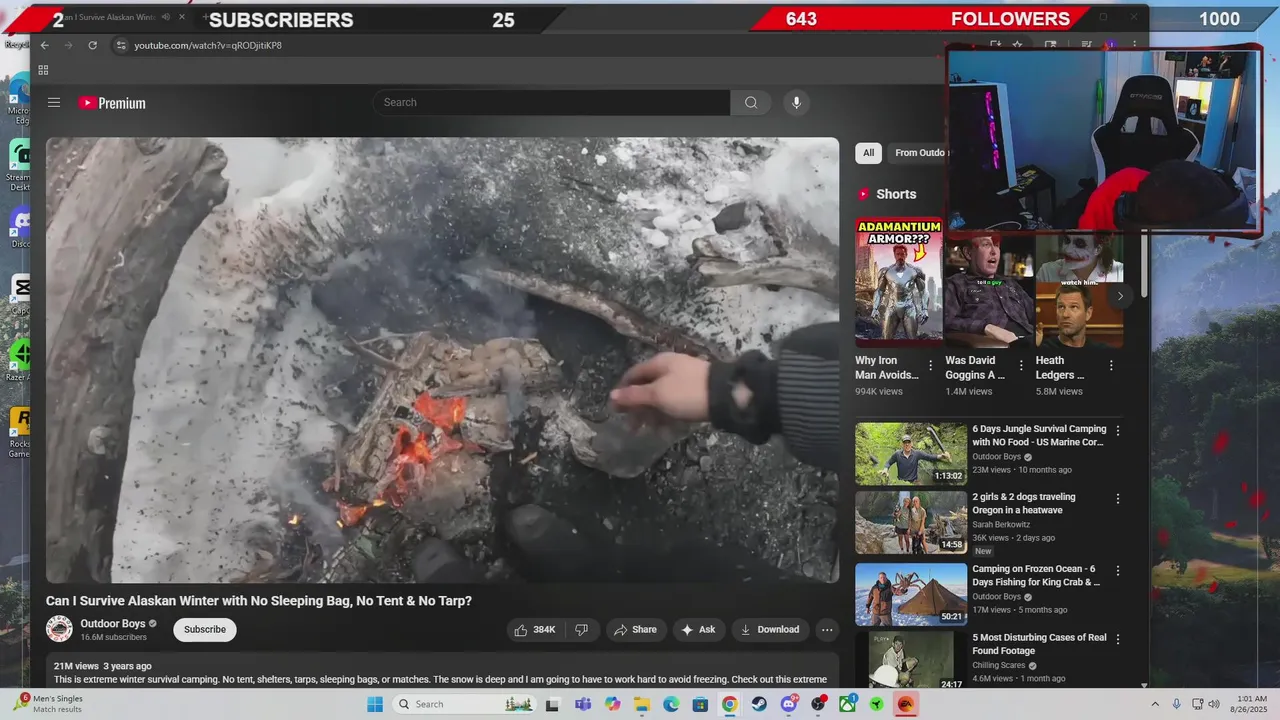The height and width of the screenshot is (720, 1280).
Task: Open Men's Singles match results widget
Action: (x=50, y=703)
